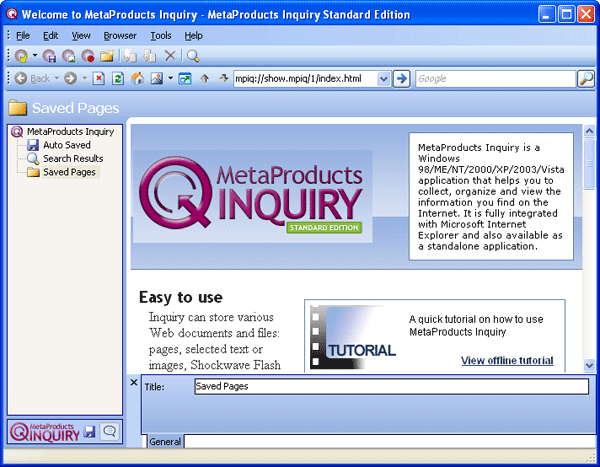Click the up arrow navigation icon
The height and width of the screenshot is (467, 600).
point(205,78)
